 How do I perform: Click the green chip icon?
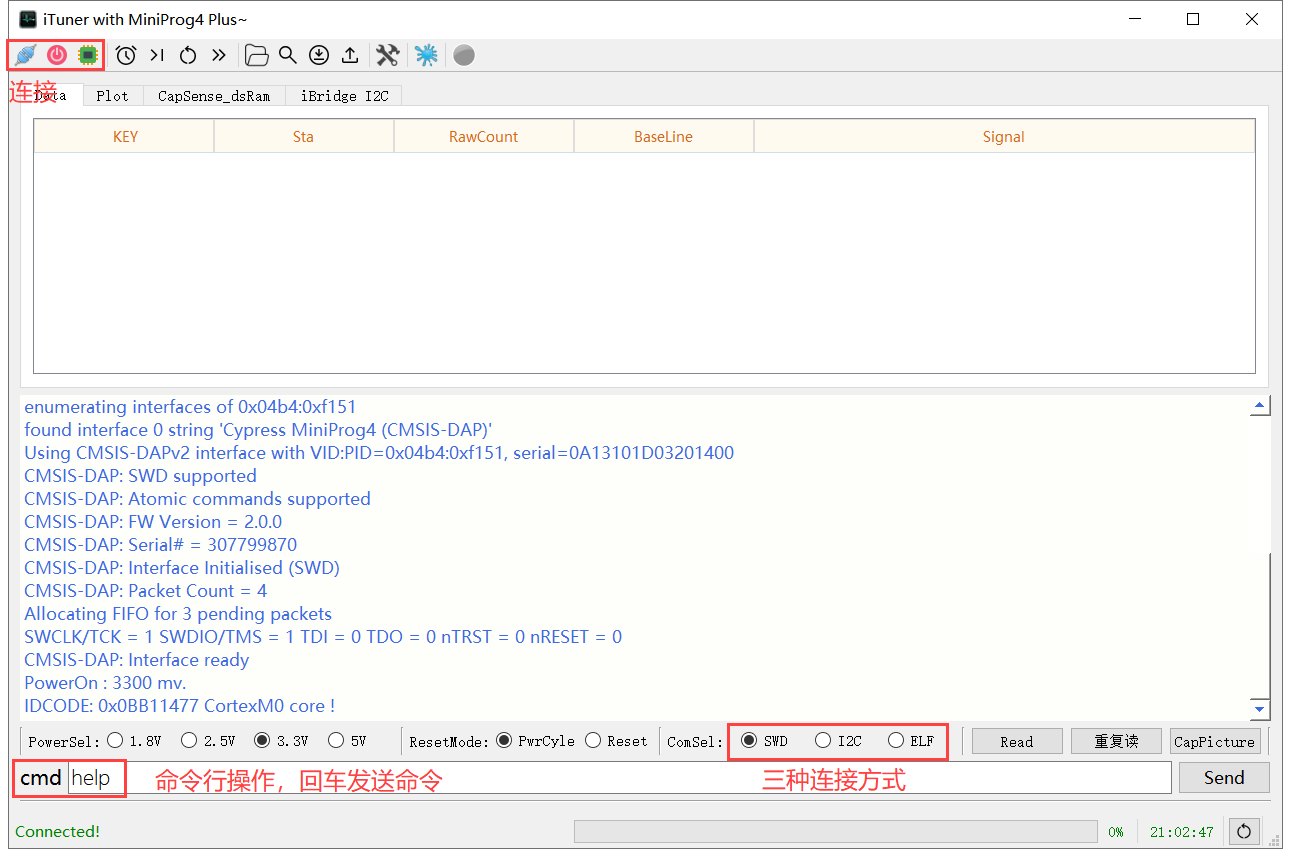88,55
